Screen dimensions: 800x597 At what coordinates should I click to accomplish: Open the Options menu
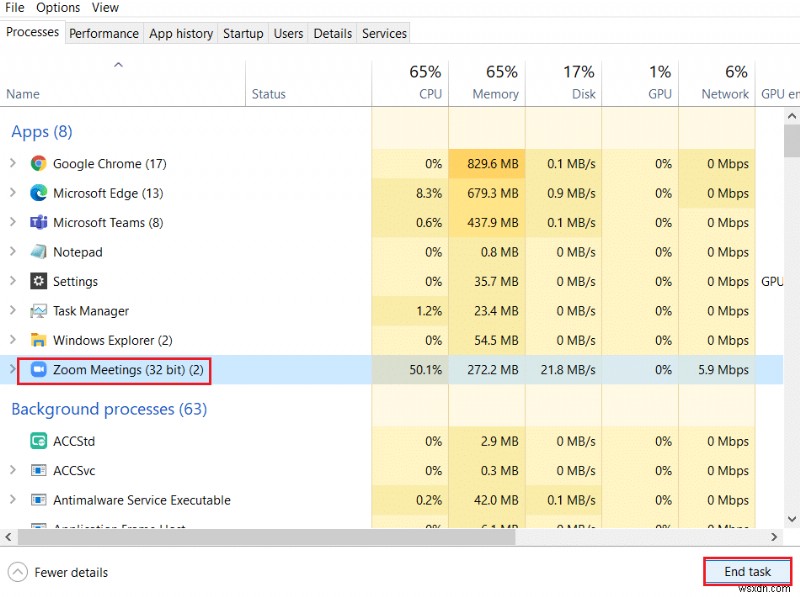pos(58,8)
